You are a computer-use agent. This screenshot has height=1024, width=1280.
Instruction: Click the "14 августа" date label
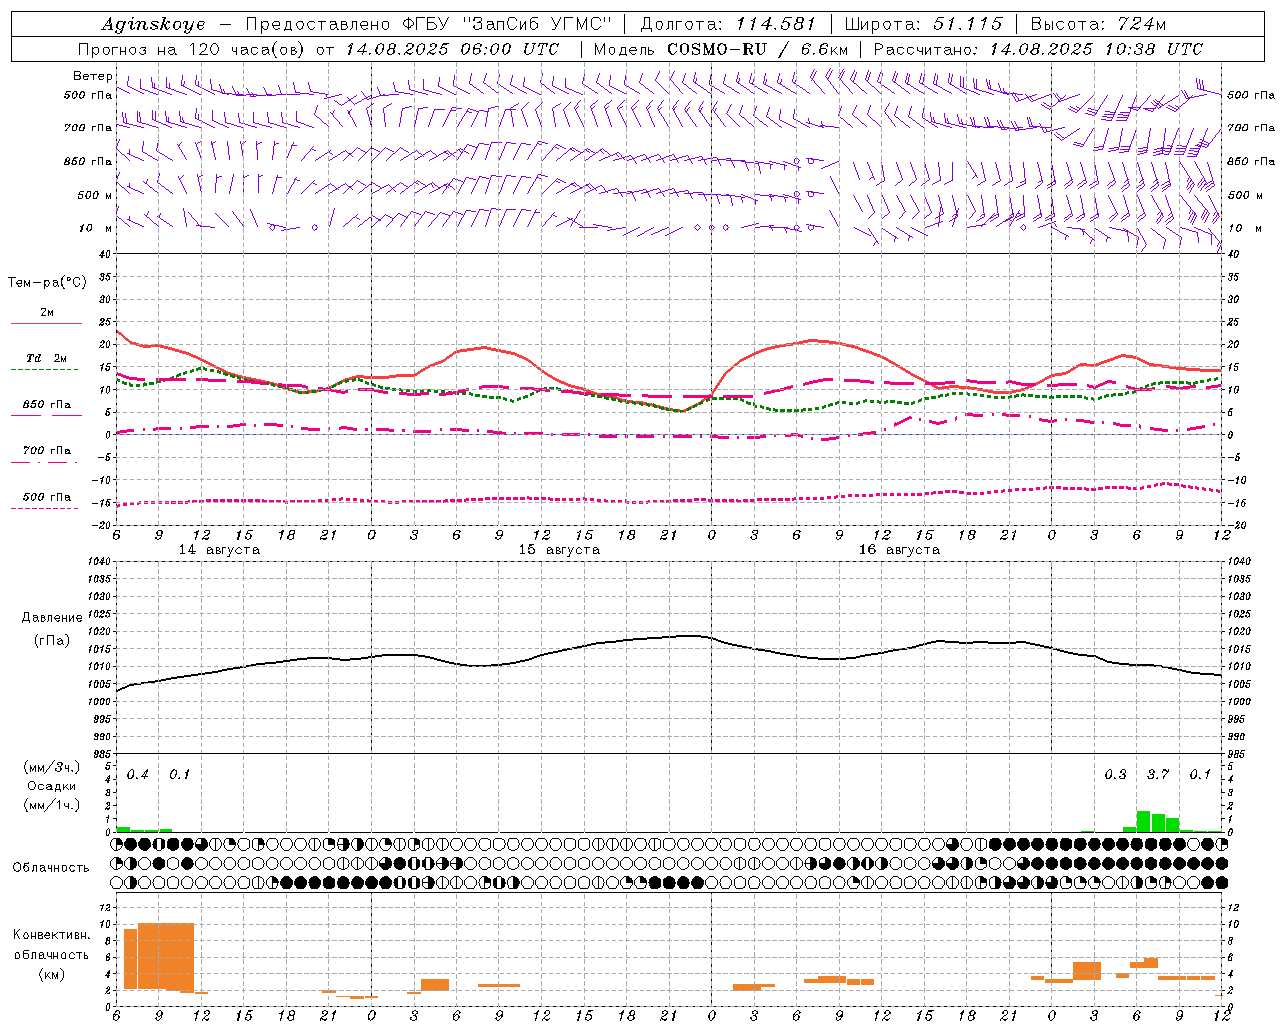point(219,550)
